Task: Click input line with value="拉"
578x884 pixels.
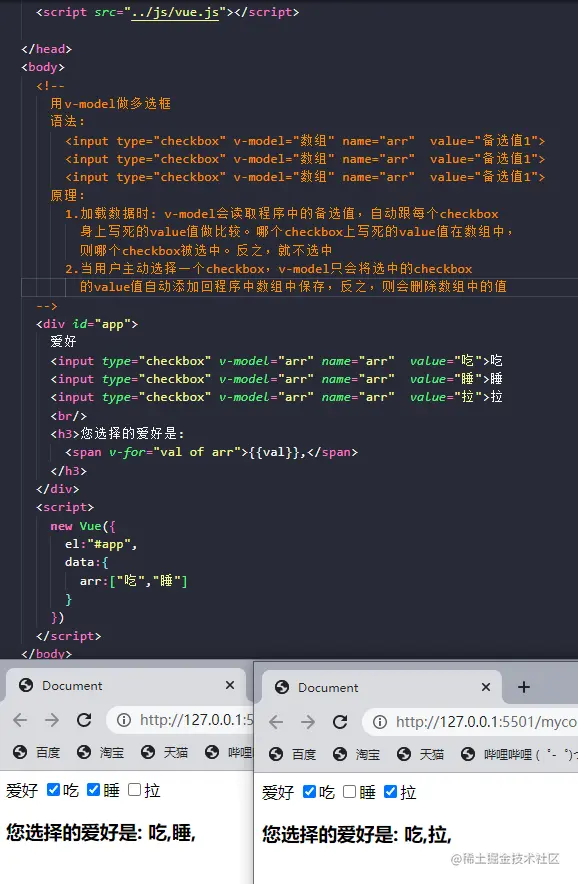Action: 276,397
